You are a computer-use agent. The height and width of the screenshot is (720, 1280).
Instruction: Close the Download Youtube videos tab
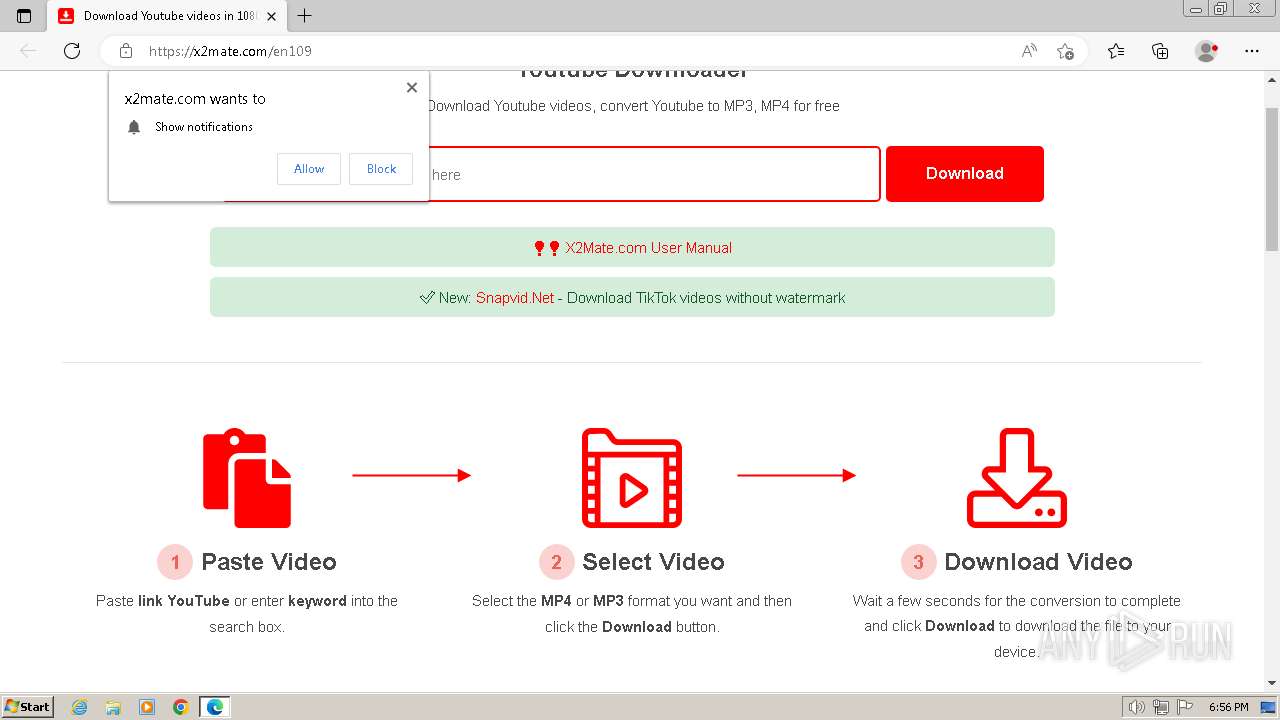coord(271,16)
